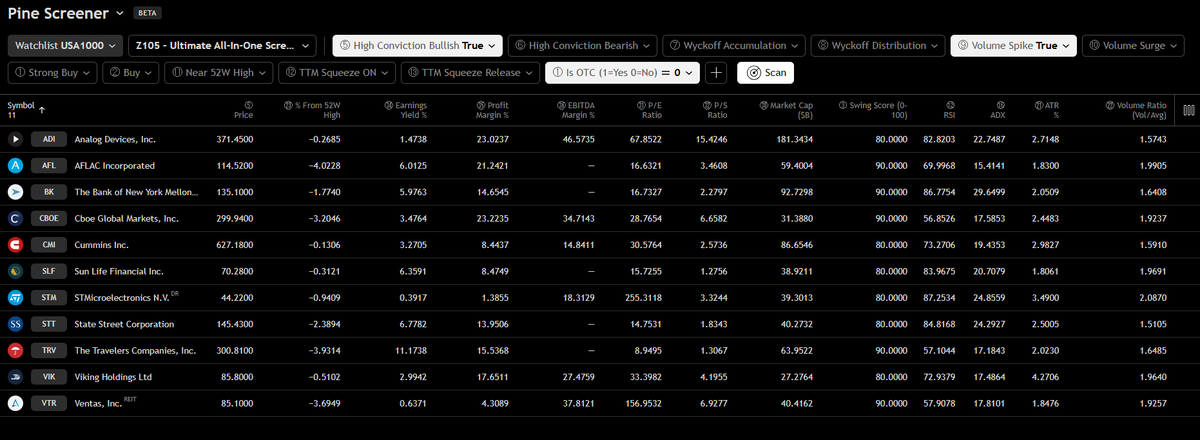Select the ADI ticker badge
The width and height of the screenshot is (1200, 440).
(x=49, y=139)
